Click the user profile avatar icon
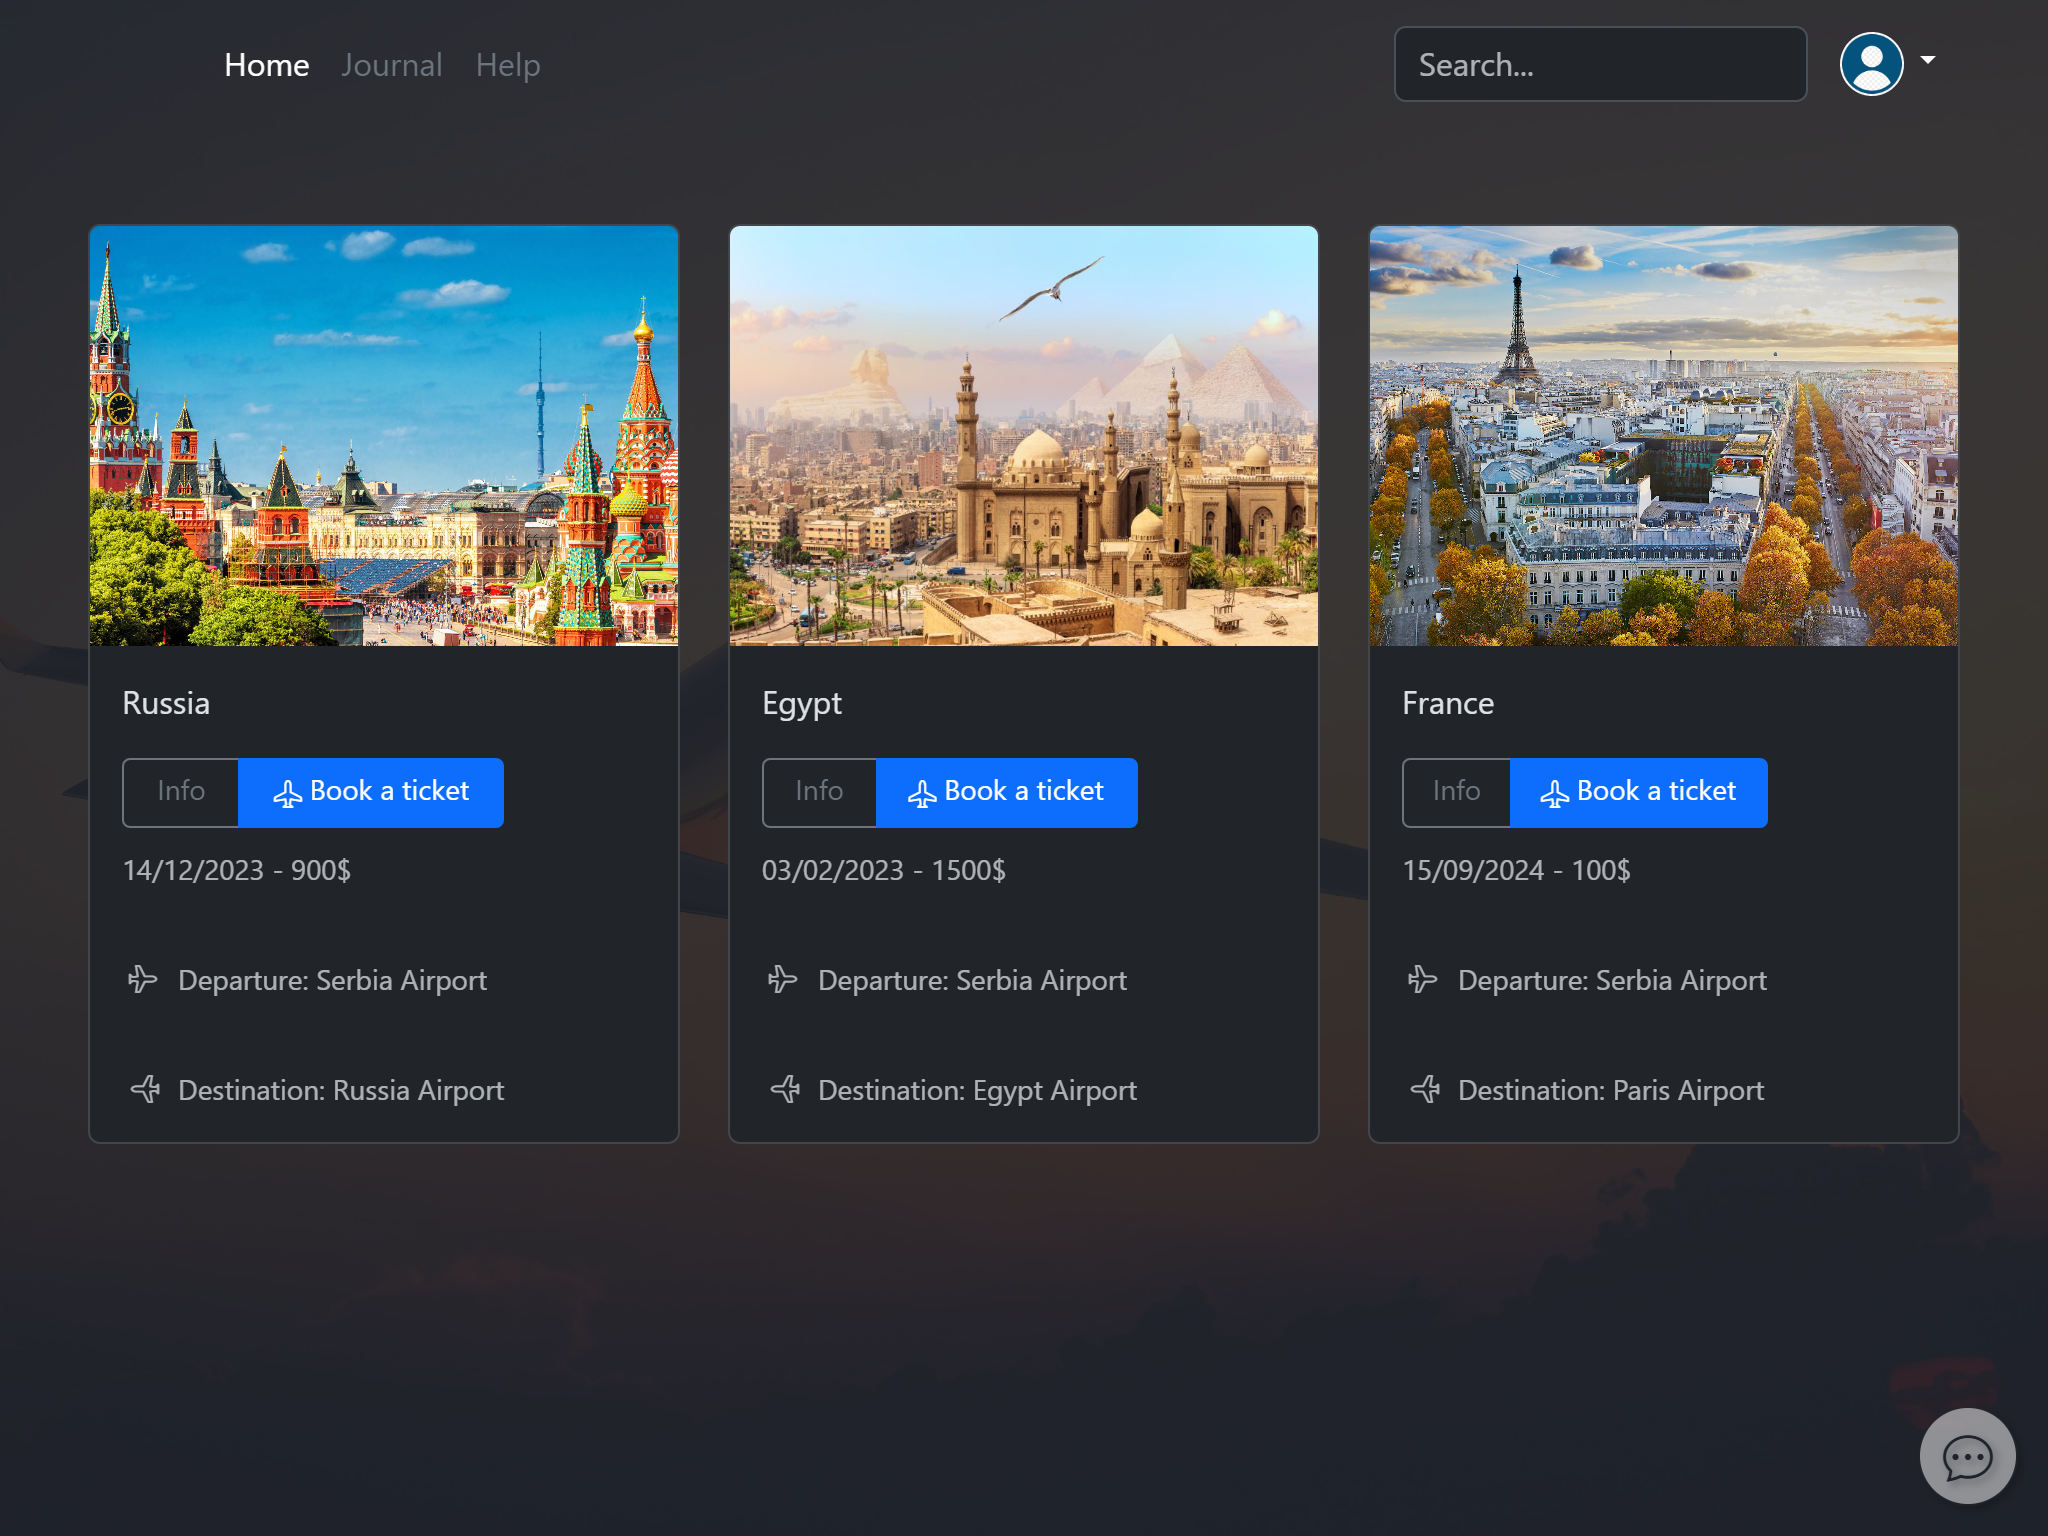Image resolution: width=2048 pixels, height=1536 pixels. coord(1871,64)
